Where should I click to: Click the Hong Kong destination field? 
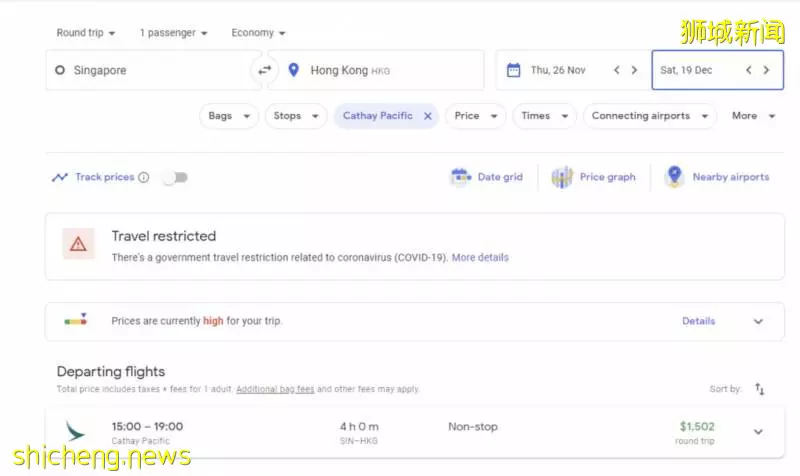click(x=376, y=70)
